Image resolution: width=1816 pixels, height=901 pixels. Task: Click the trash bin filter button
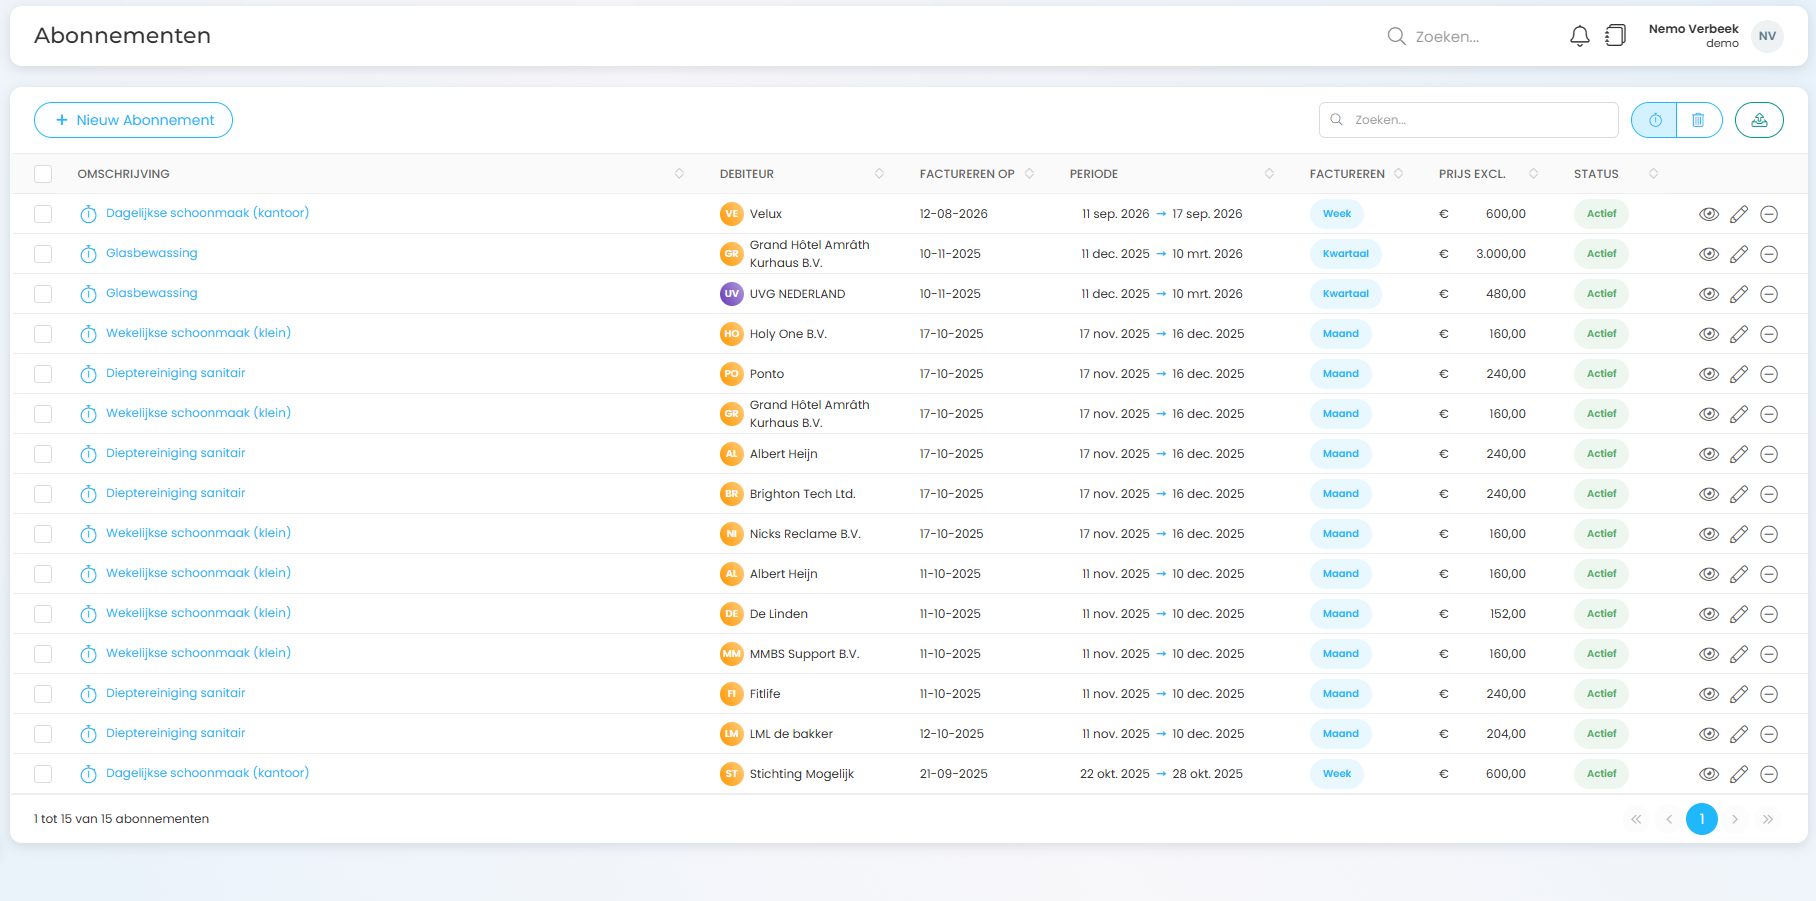tap(1698, 120)
